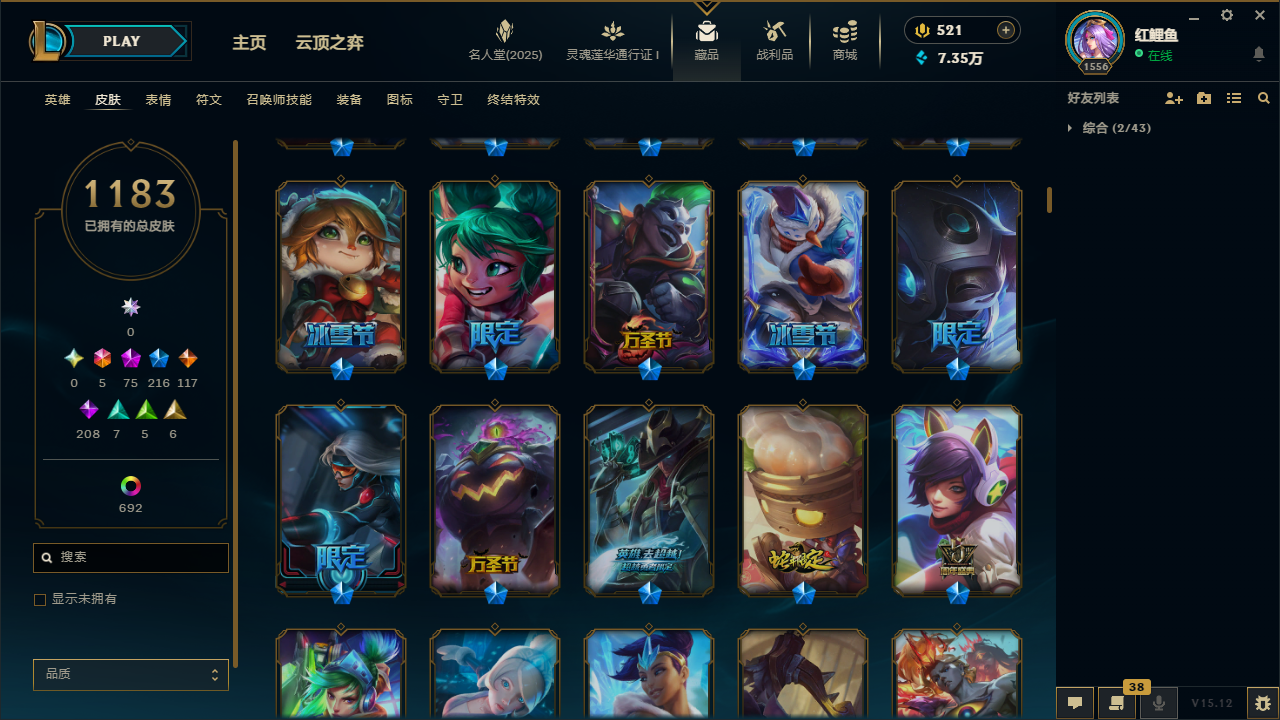Switch to the 表情 tab

(158, 100)
